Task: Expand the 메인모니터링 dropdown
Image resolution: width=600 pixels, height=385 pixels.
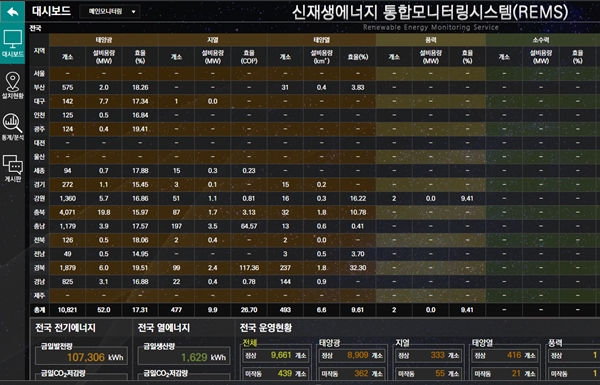Action: 109,11
